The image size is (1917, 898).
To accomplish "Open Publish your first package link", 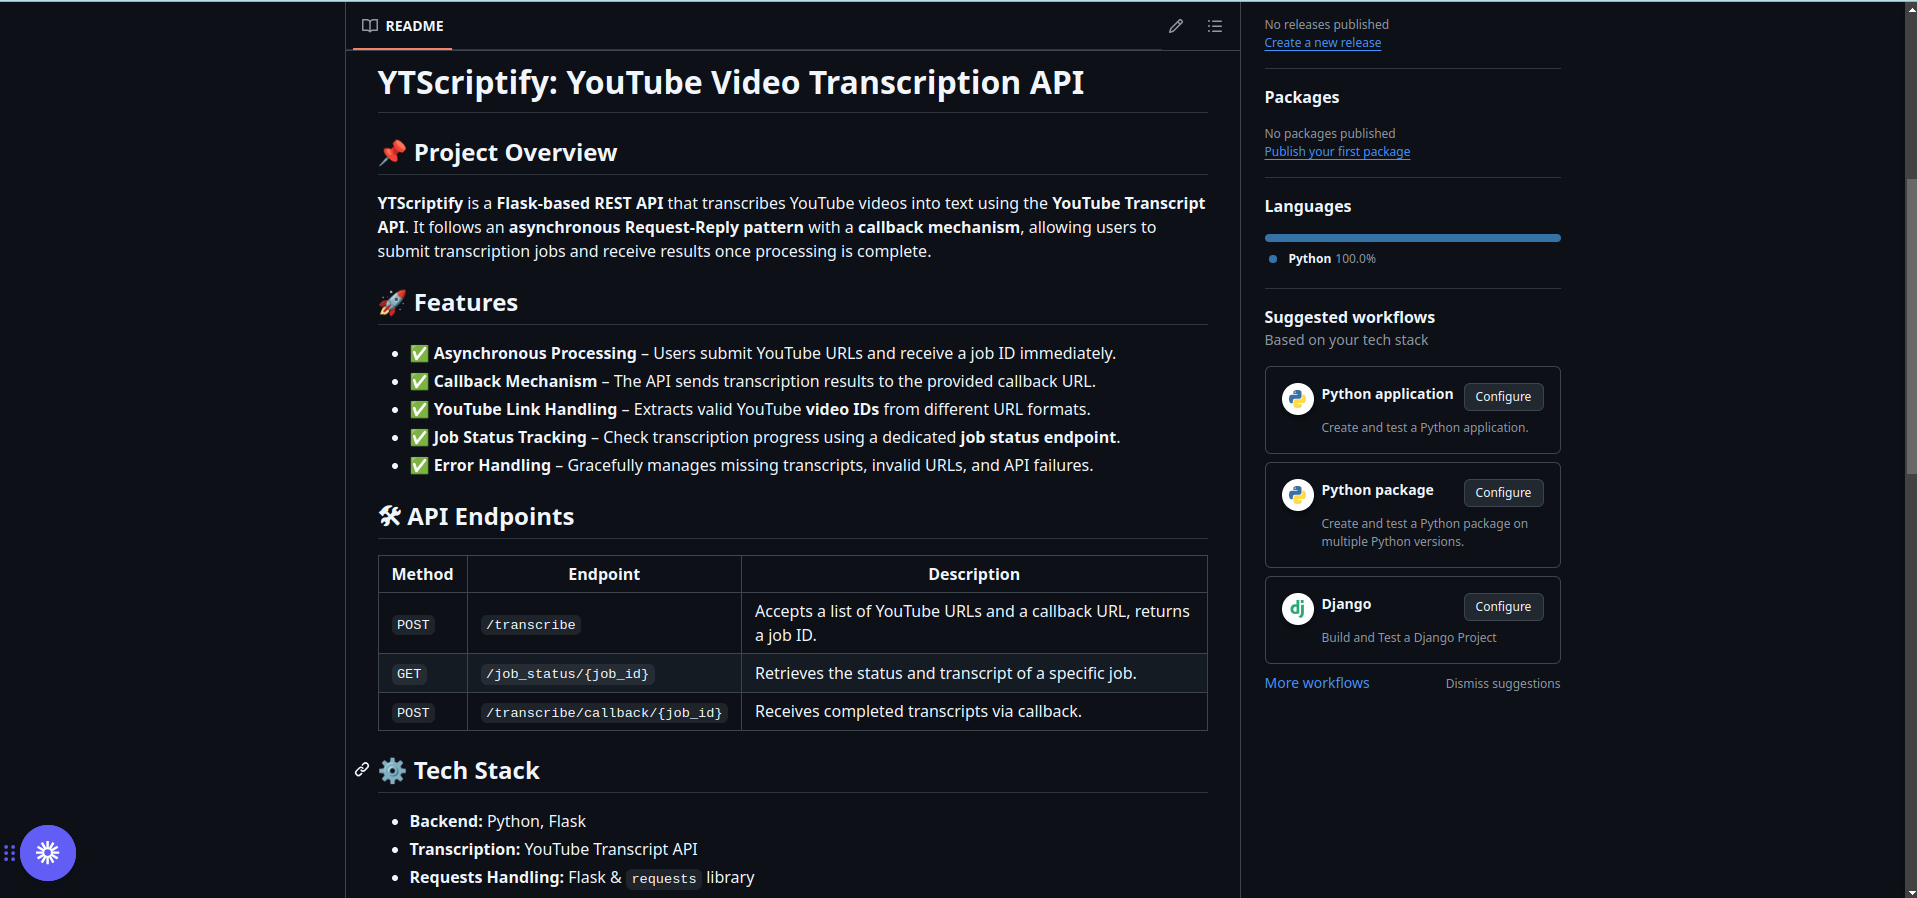I will (x=1337, y=152).
